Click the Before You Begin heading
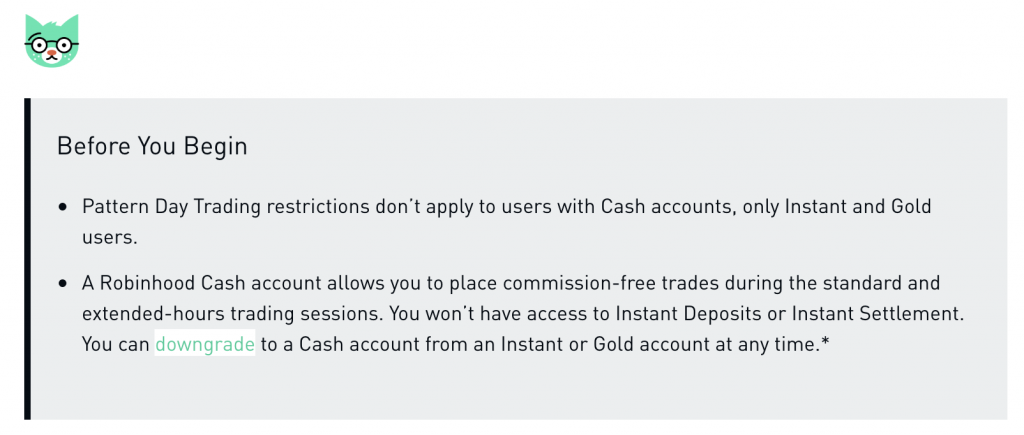Viewport: 1024px width, 435px height. (152, 146)
